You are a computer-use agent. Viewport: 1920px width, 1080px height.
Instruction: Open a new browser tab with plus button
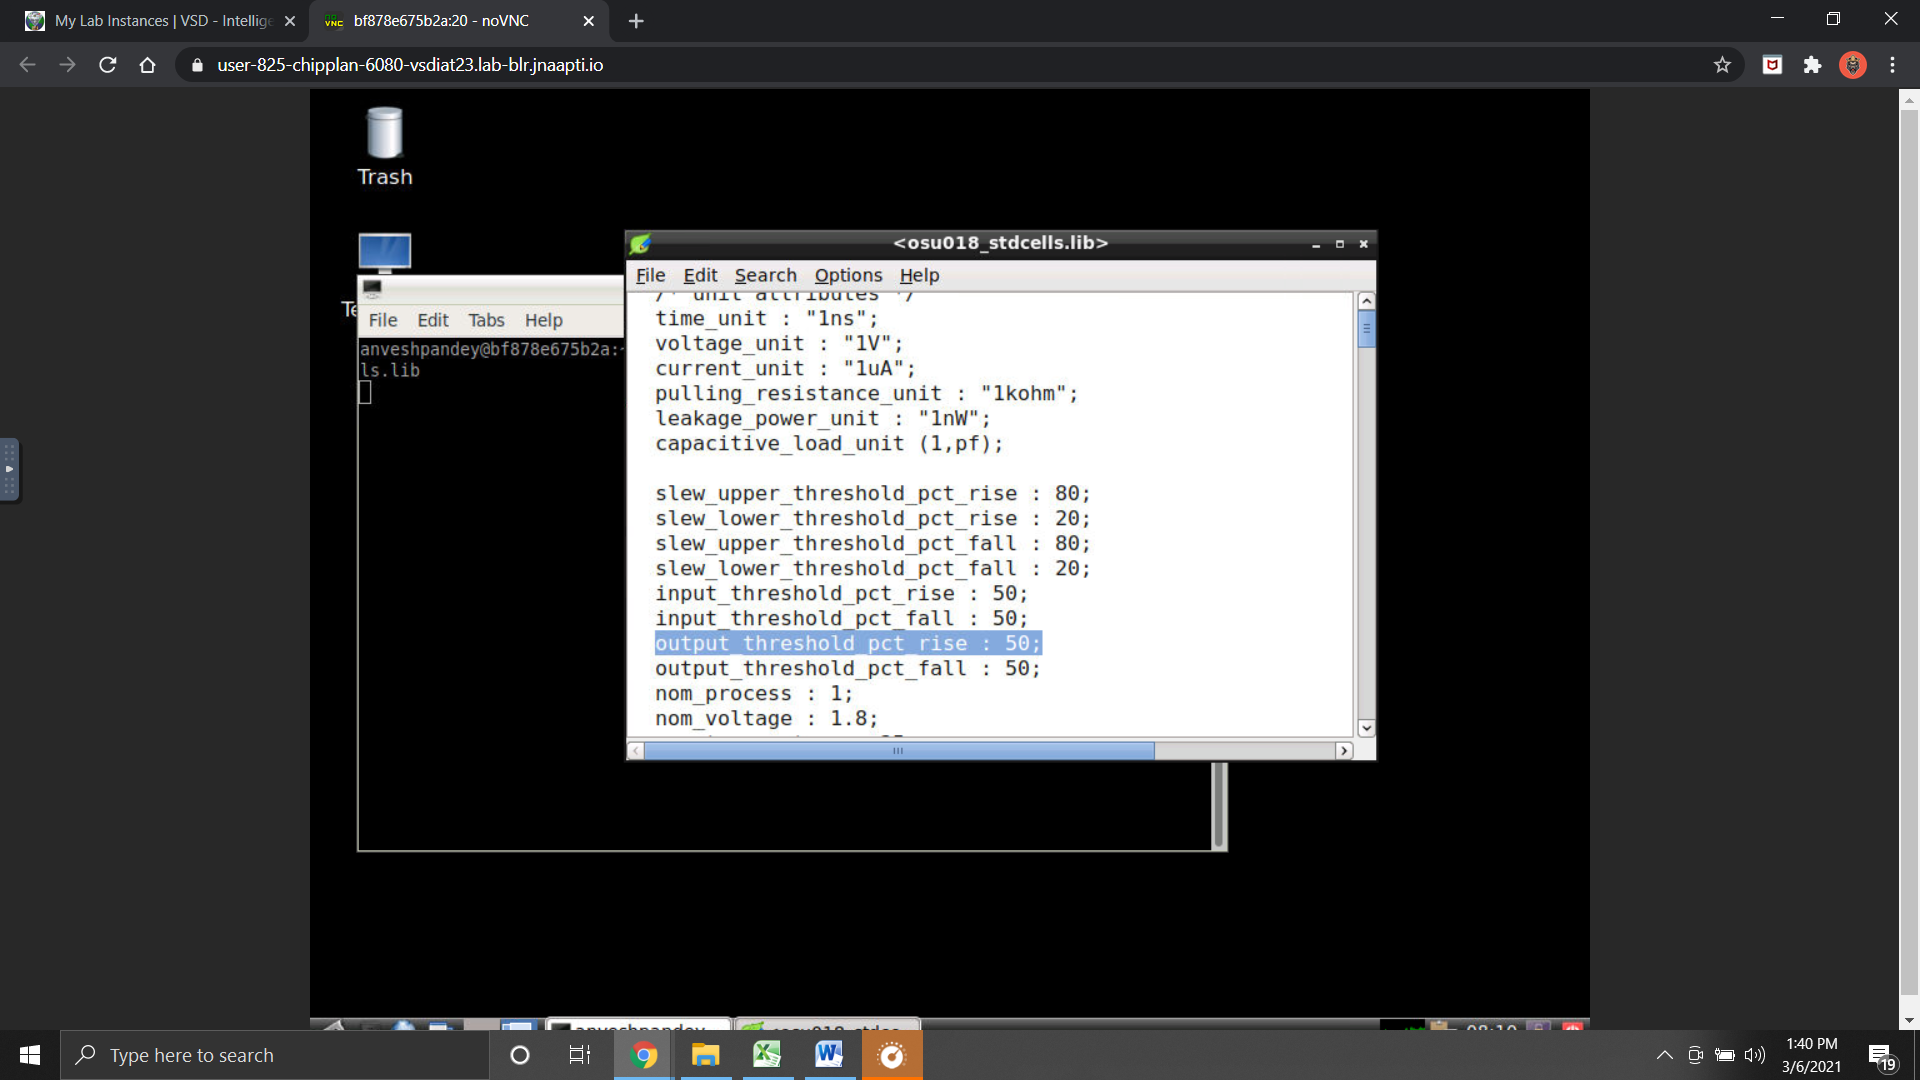(636, 20)
